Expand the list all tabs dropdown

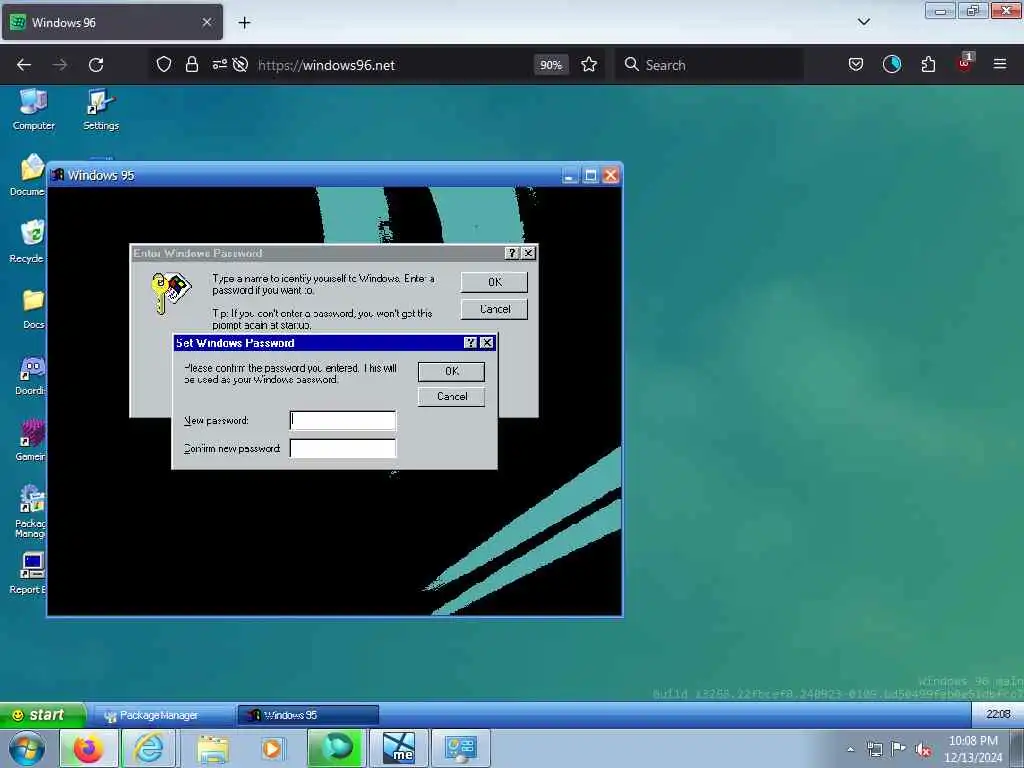[x=863, y=22]
